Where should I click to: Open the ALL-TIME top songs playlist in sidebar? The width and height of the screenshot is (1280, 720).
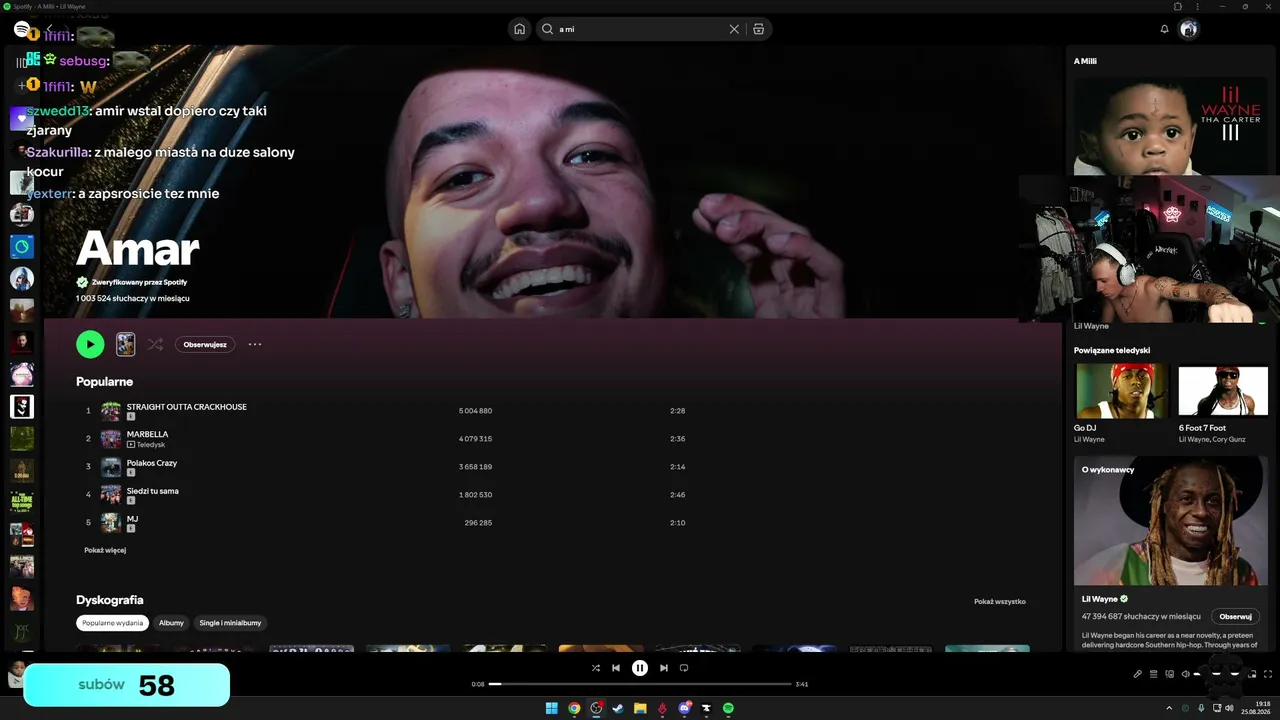(22, 502)
